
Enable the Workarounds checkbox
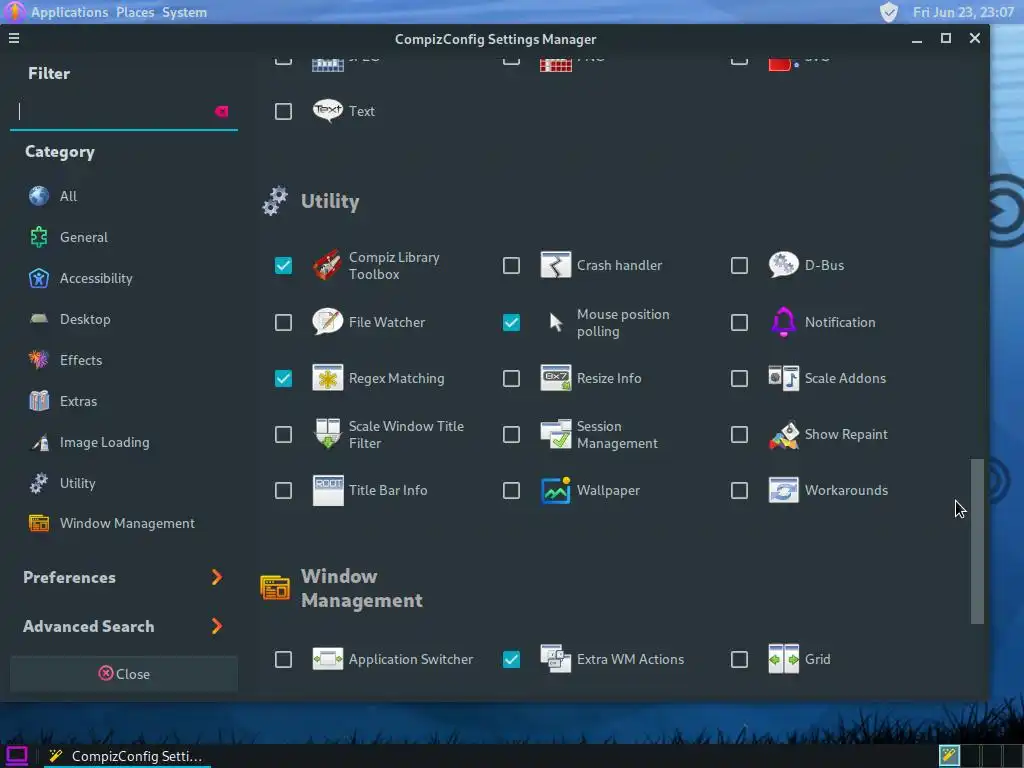coord(739,490)
